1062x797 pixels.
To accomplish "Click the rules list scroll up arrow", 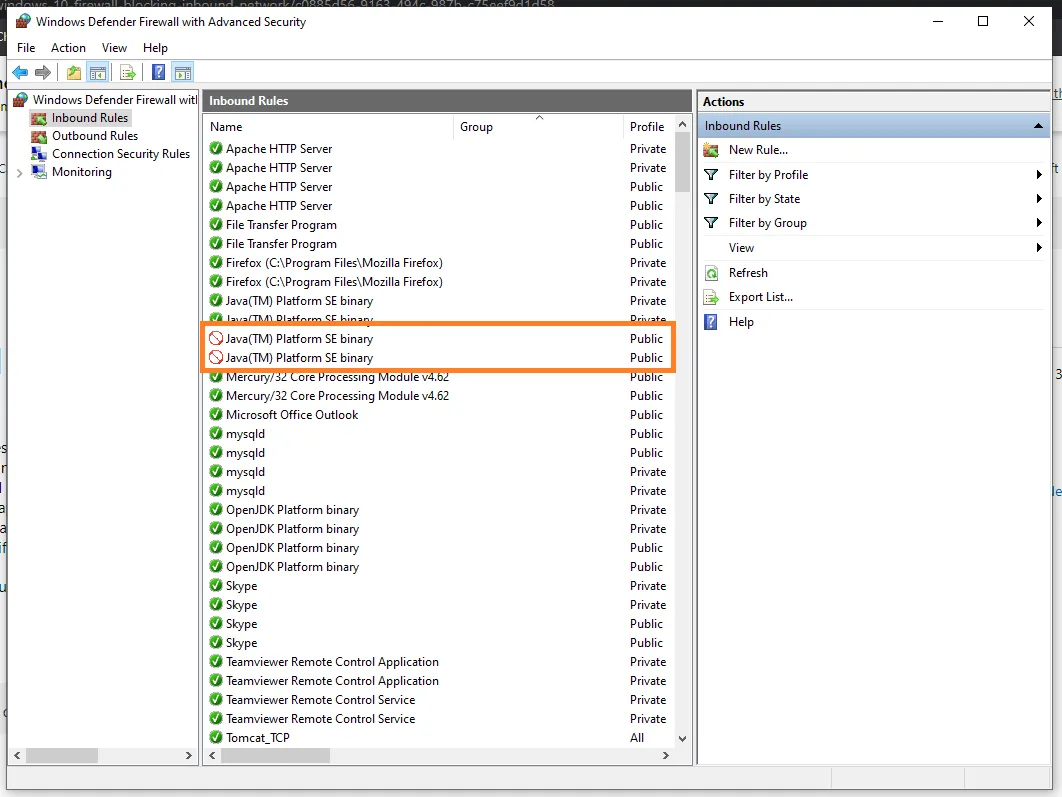I will (683, 125).
